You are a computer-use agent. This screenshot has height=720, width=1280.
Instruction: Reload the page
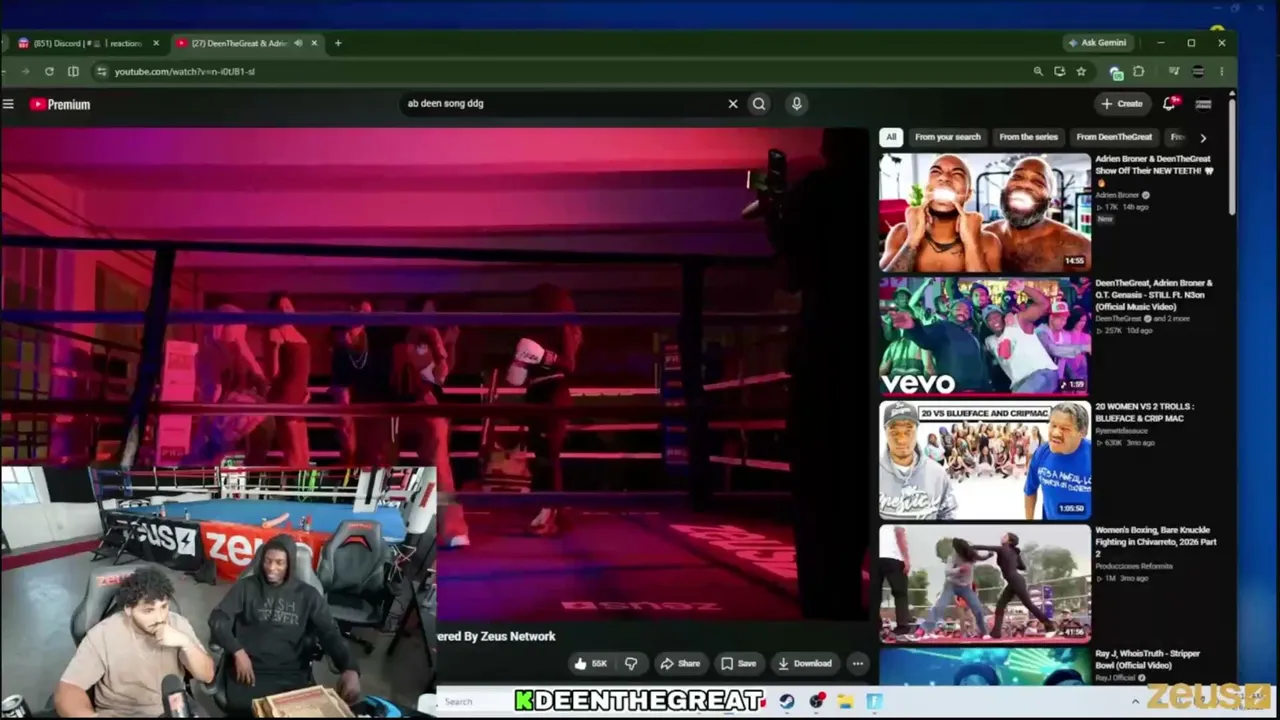click(x=49, y=71)
